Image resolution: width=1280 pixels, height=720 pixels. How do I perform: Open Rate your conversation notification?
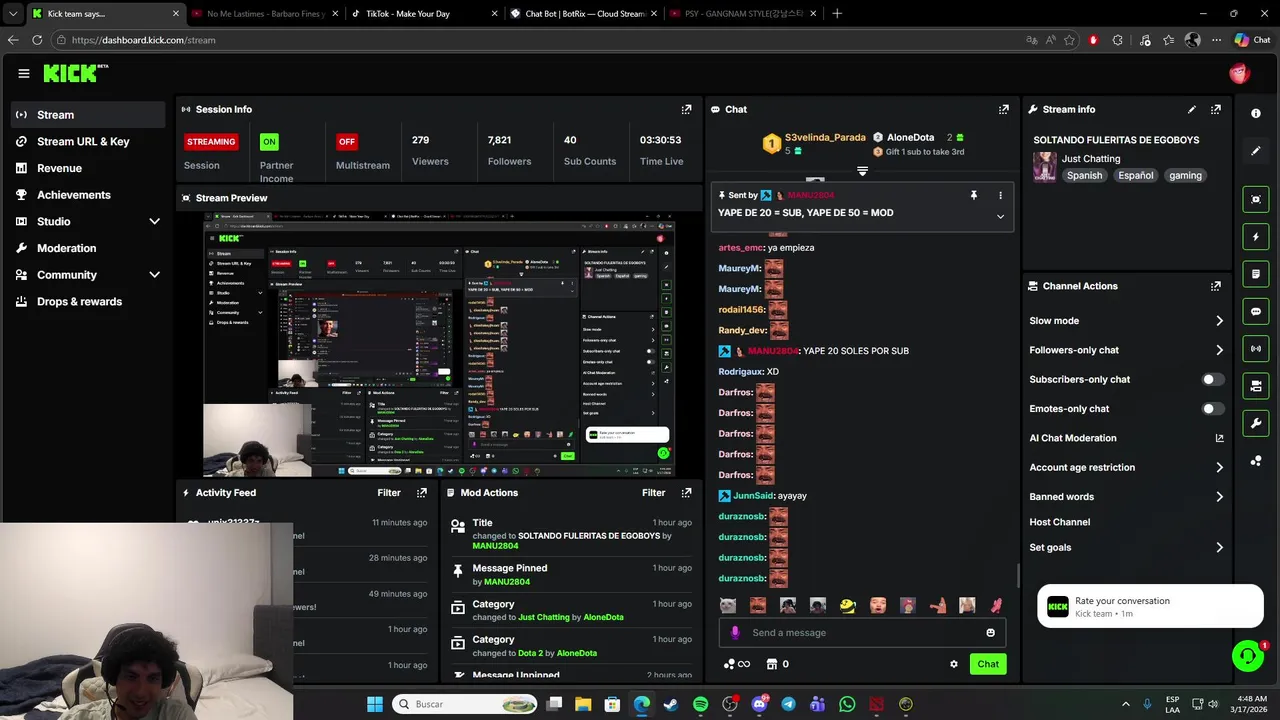1150,606
